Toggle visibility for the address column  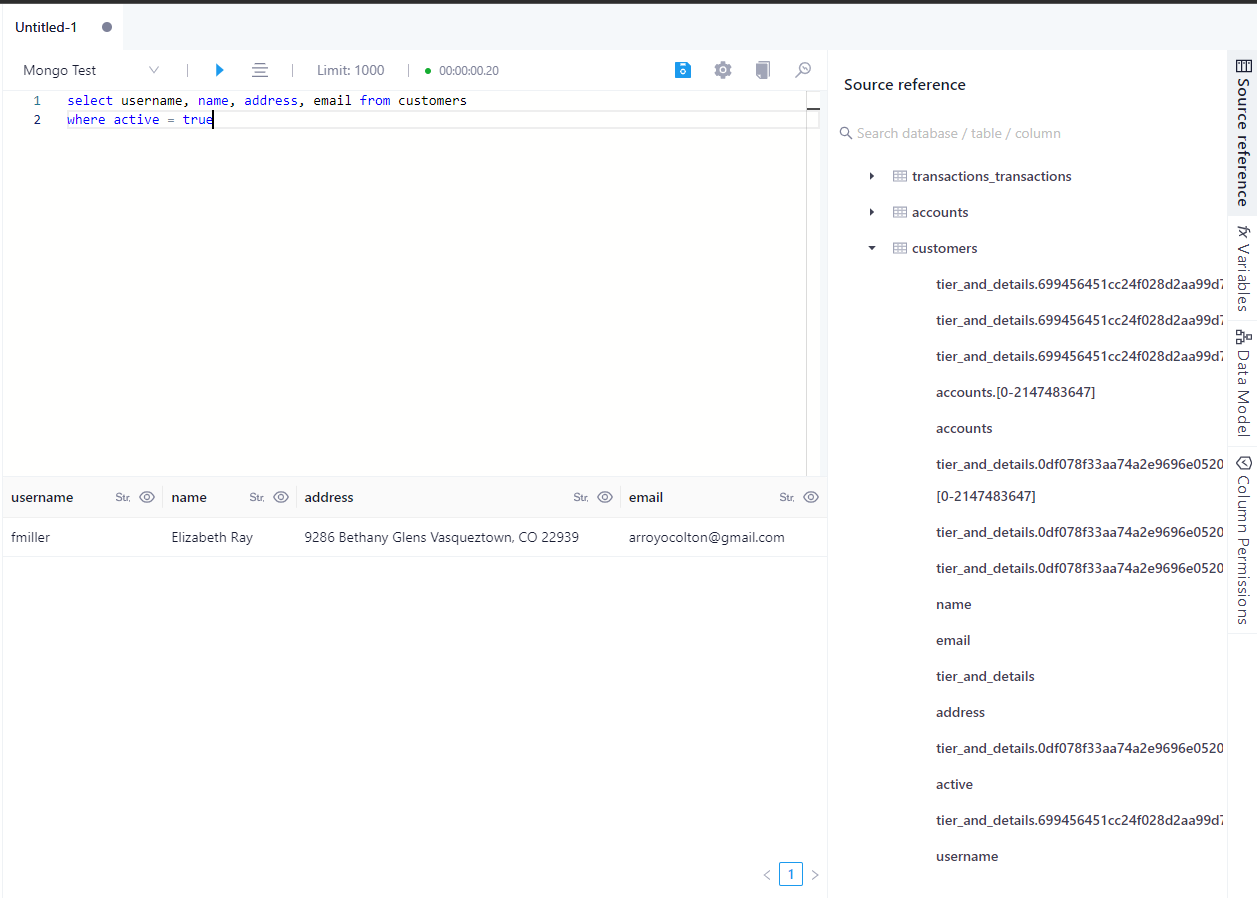(x=605, y=497)
